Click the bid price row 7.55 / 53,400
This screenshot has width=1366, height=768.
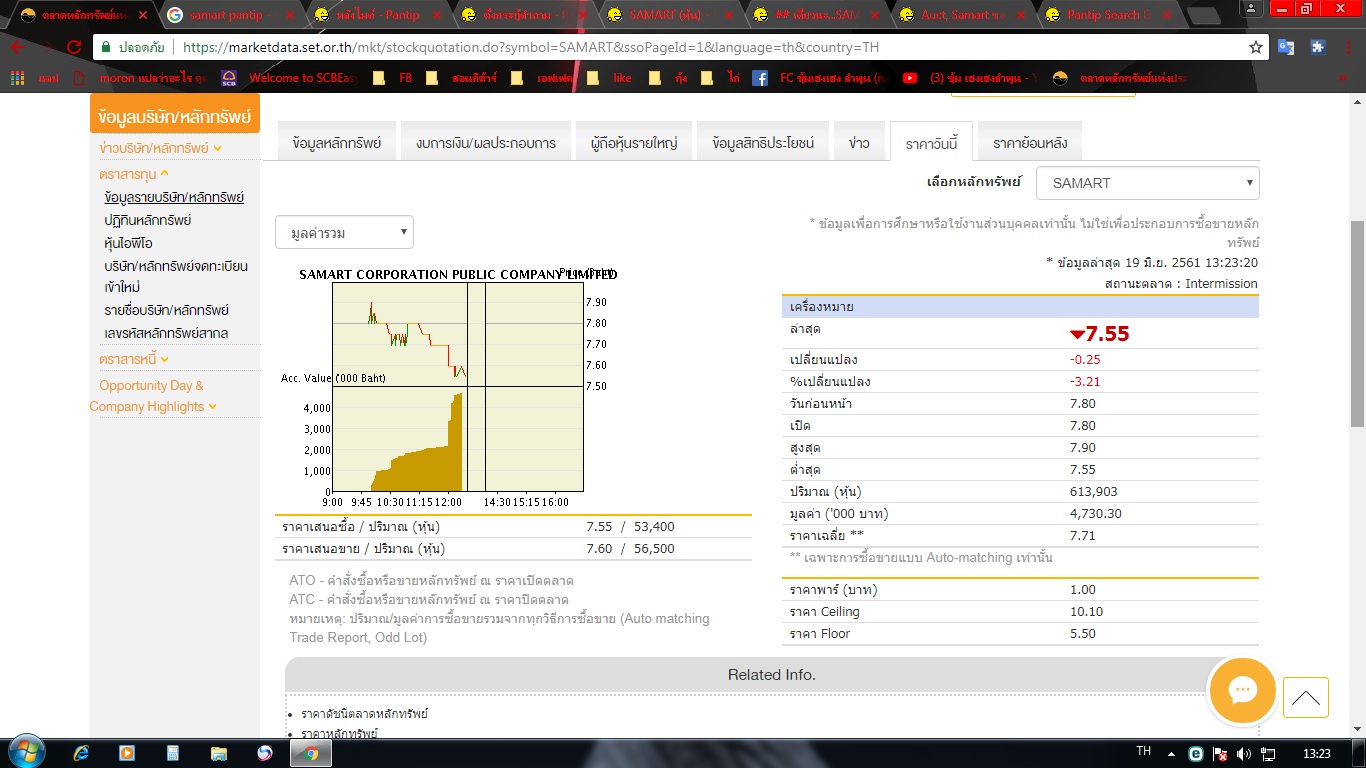pyautogui.click(x=513, y=526)
